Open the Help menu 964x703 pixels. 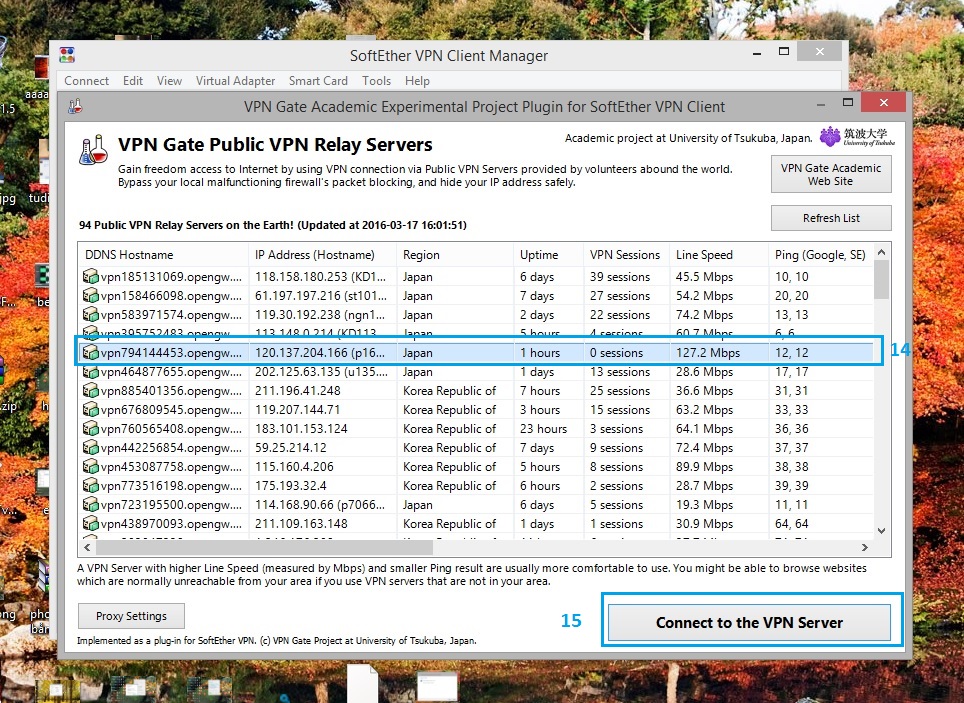click(417, 81)
